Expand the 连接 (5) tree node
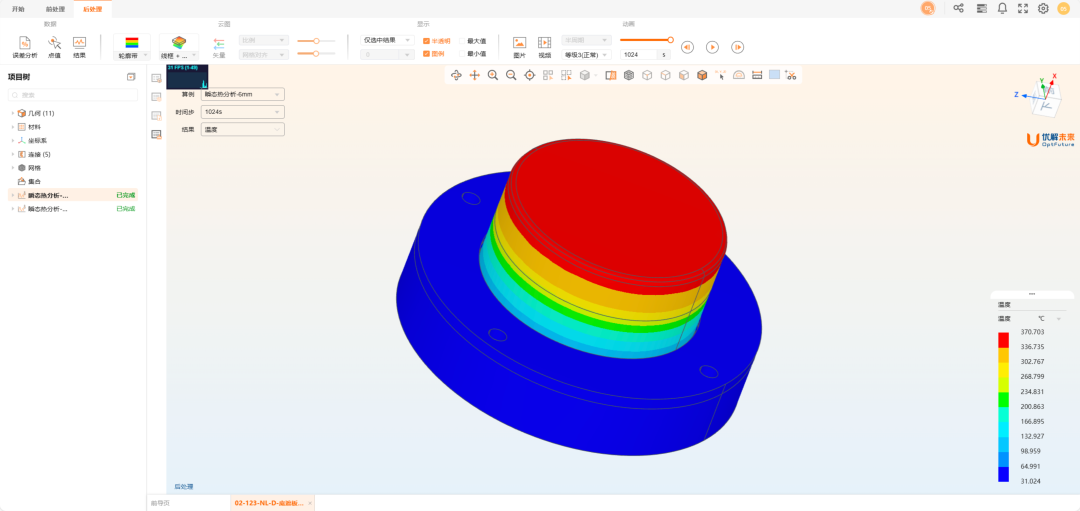This screenshot has height=511, width=1080. pos(12,154)
